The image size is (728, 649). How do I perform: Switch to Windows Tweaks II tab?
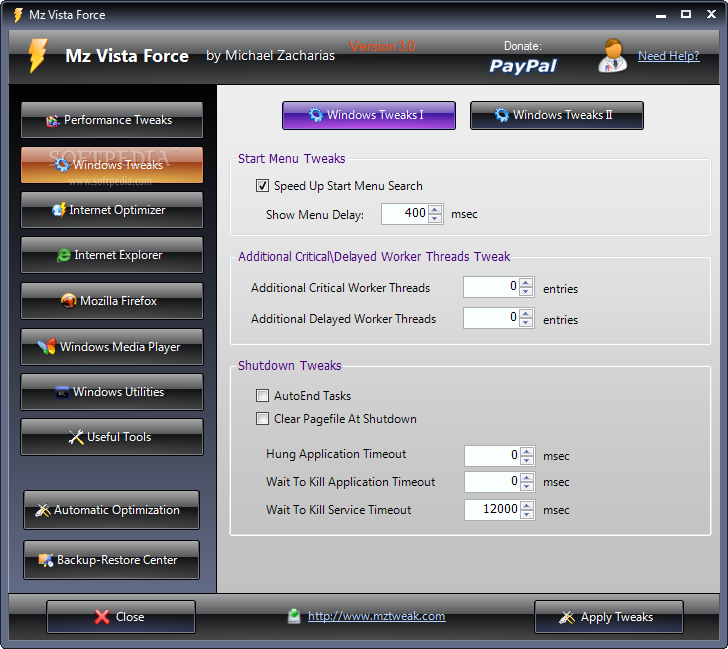click(557, 115)
